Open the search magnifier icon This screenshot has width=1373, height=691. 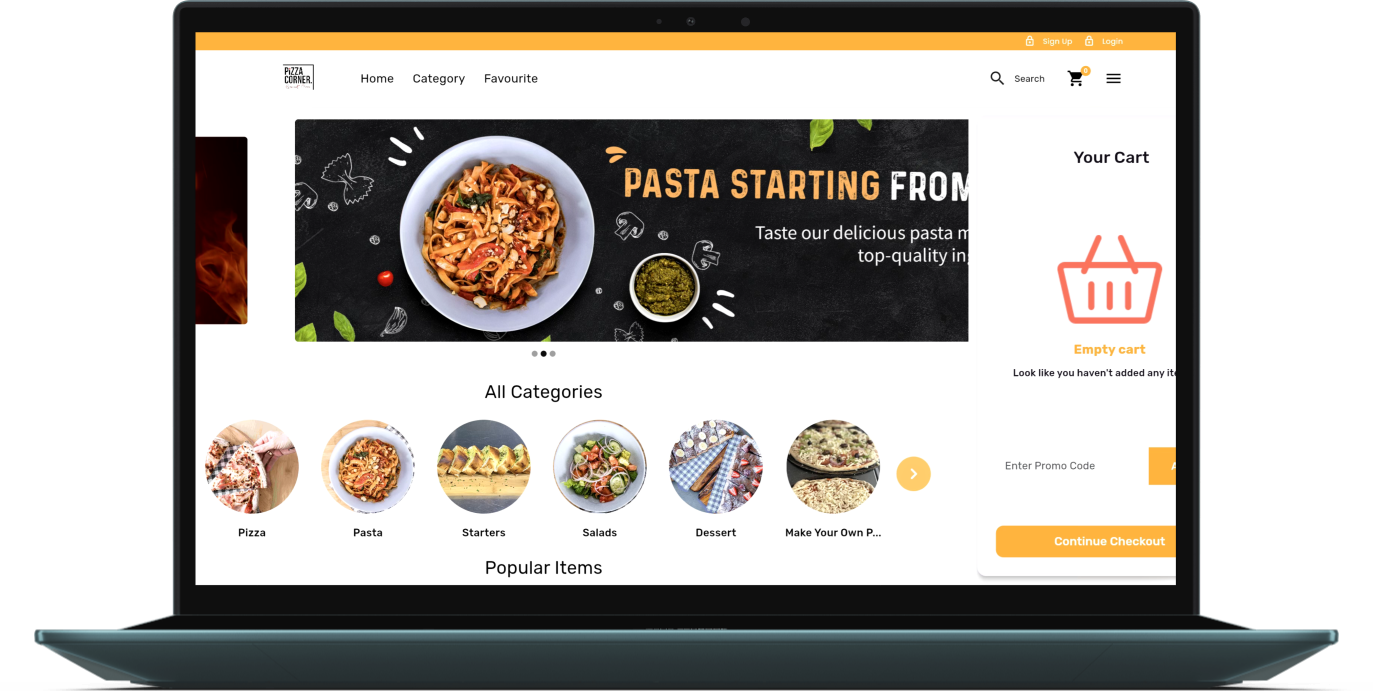997,78
